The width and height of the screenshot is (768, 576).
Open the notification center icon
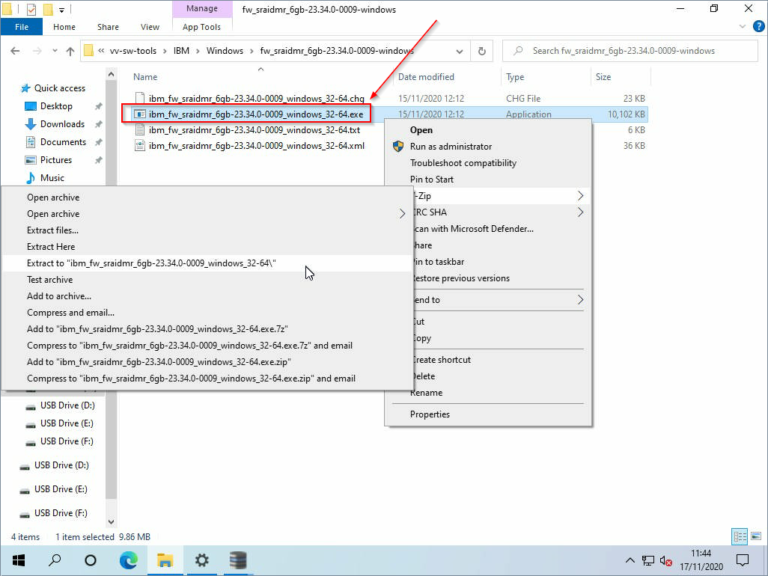coord(742,559)
